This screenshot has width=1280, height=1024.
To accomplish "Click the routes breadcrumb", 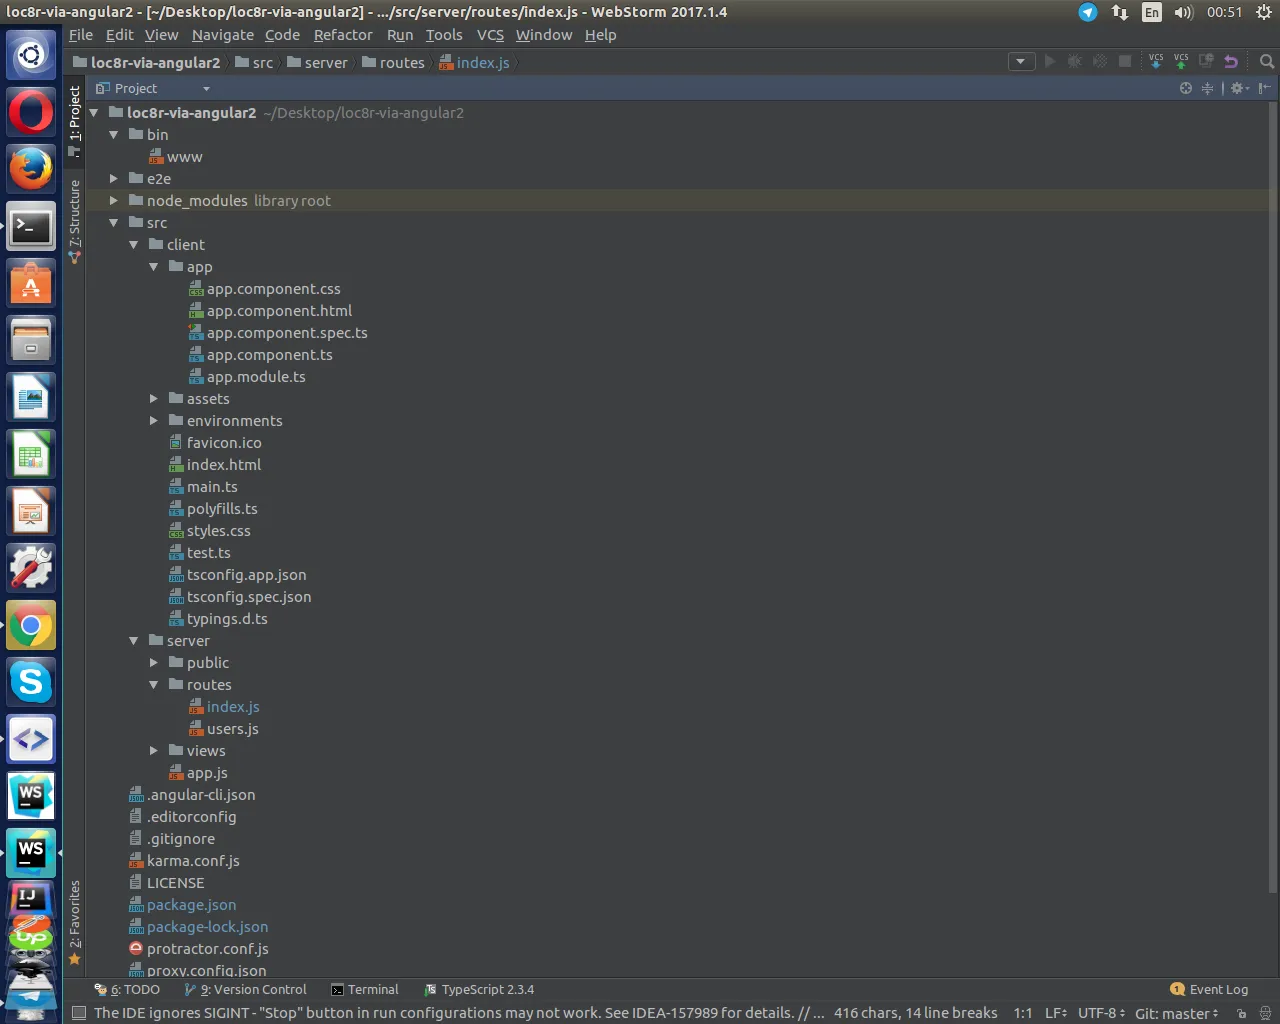I will coord(393,62).
